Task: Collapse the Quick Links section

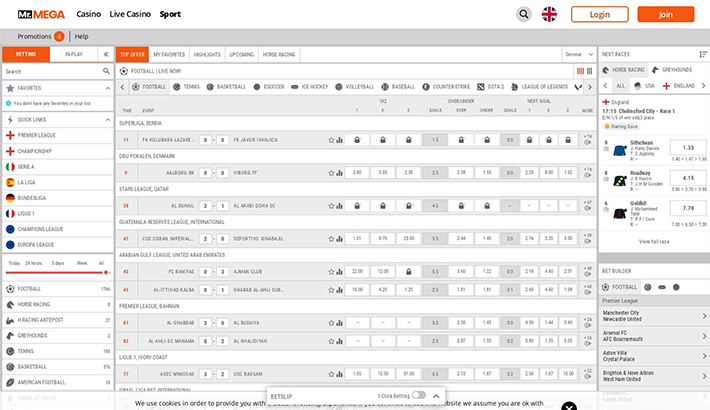Action: click(x=107, y=120)
